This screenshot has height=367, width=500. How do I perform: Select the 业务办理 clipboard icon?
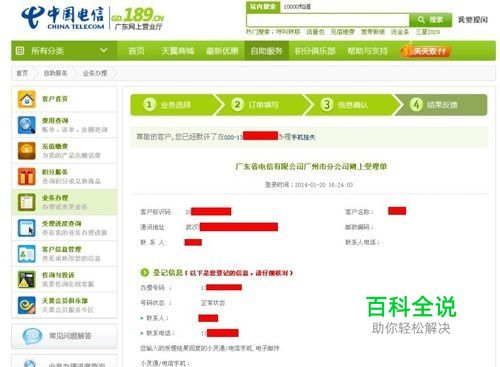pos(27,202)
